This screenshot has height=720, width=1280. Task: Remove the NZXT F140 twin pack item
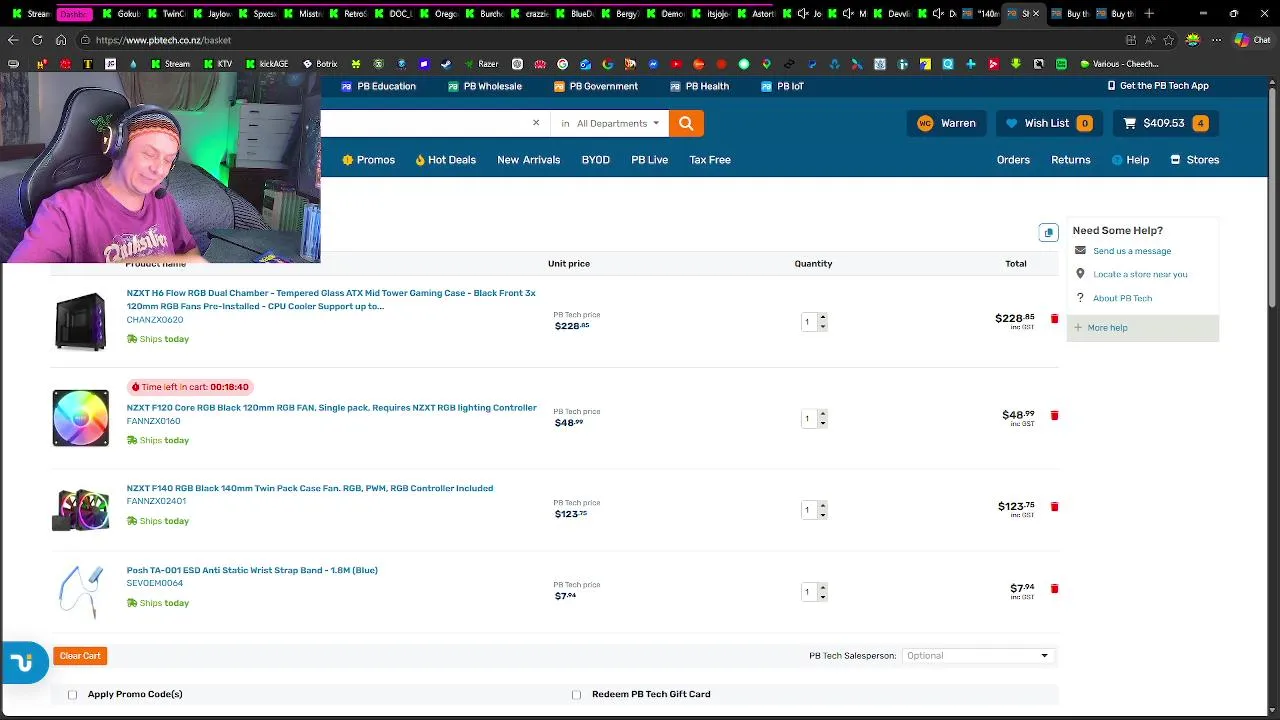1054,506
